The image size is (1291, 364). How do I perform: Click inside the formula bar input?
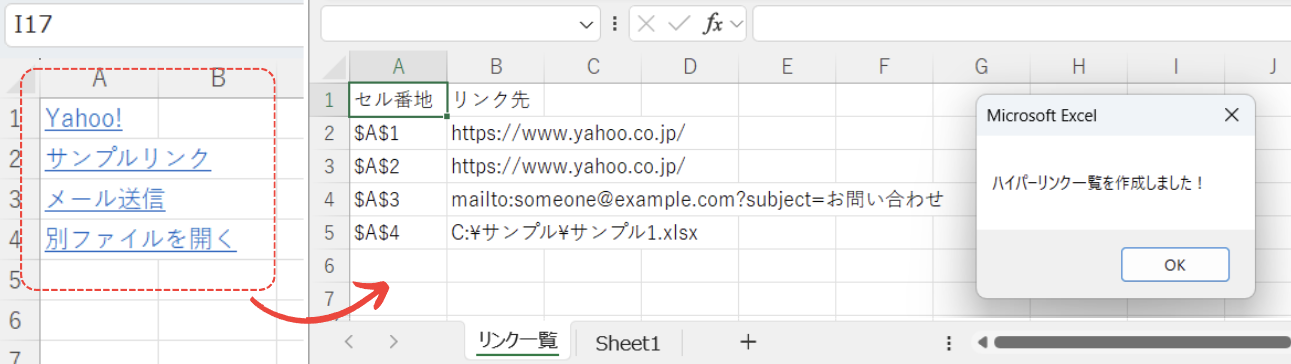coord(1021,24)
